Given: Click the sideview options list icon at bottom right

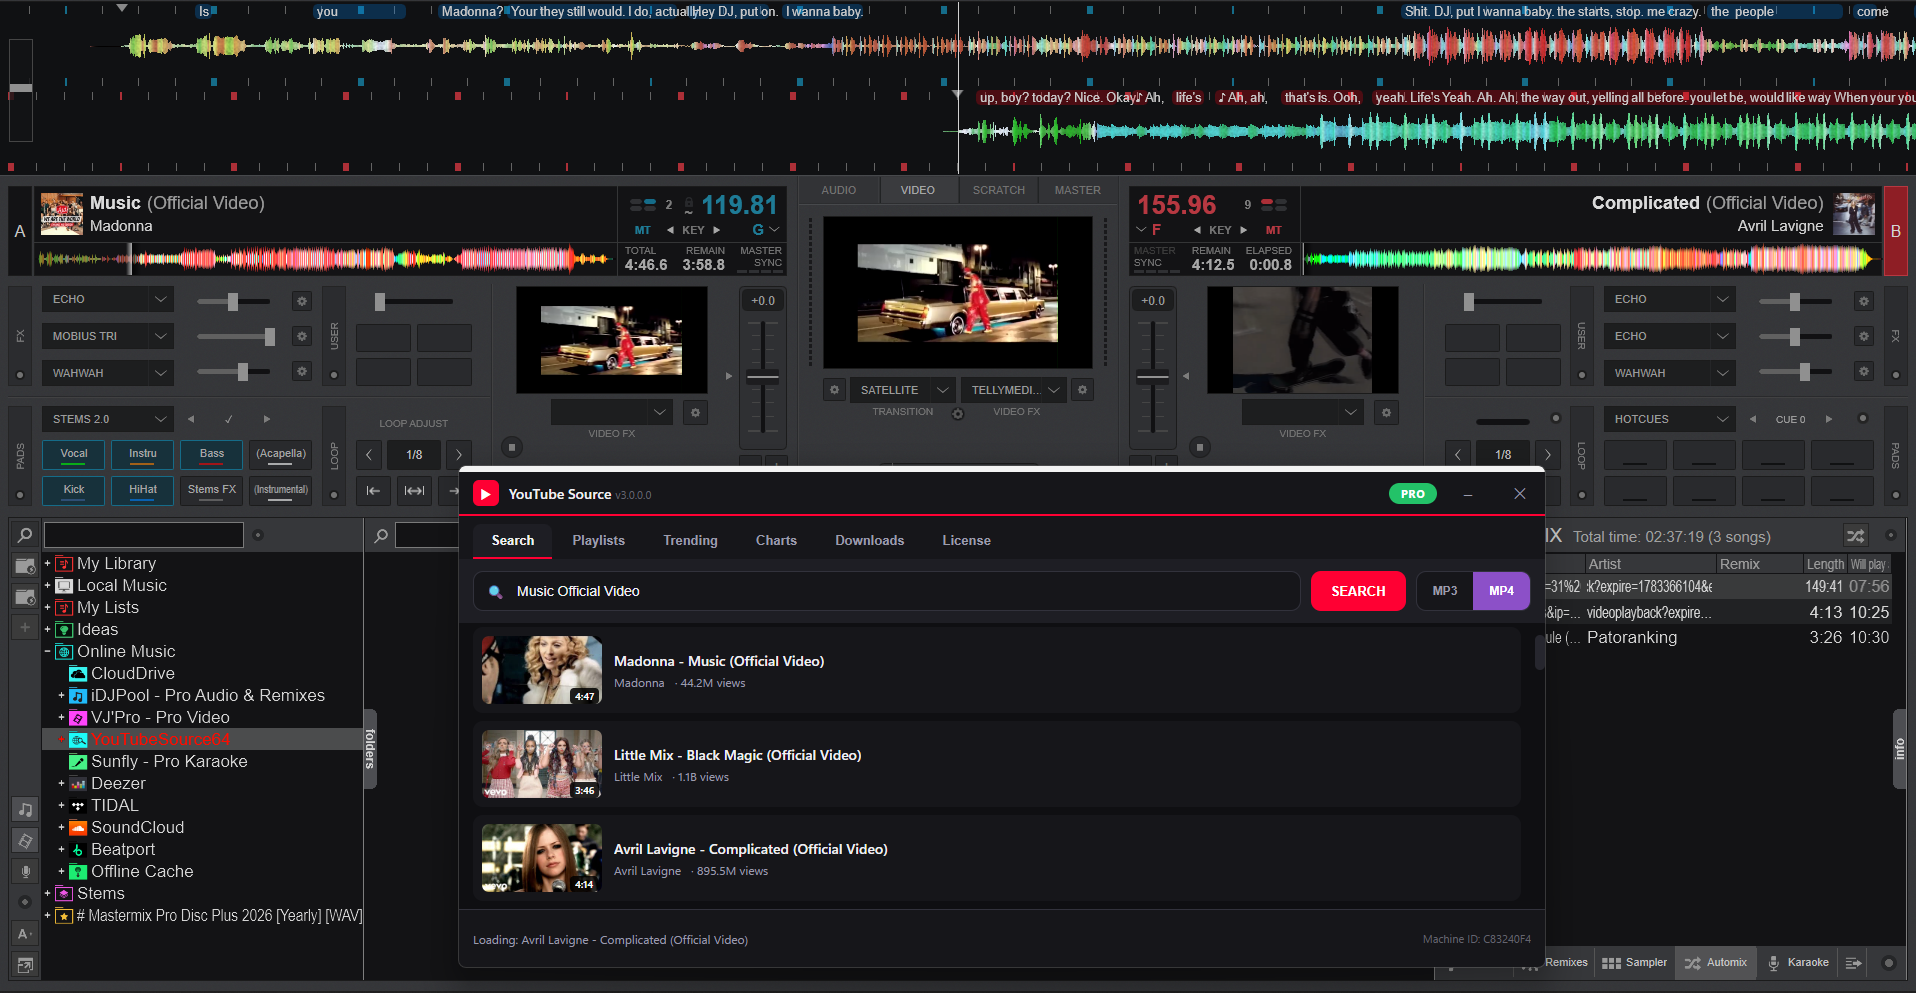Looking at the screenshot, I should pyautogui.click(x=1853, y=963).
